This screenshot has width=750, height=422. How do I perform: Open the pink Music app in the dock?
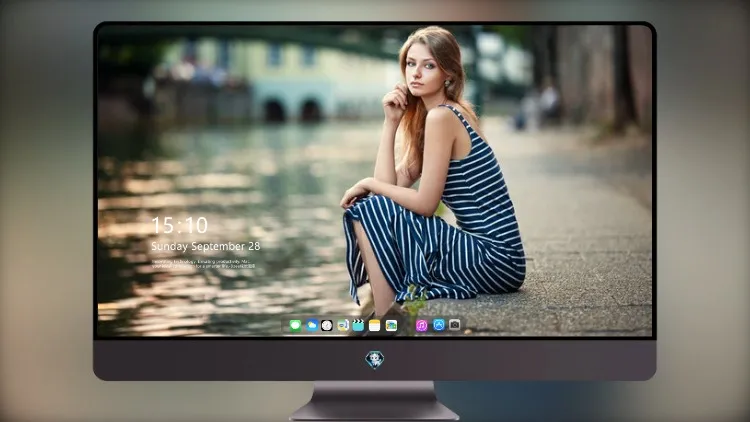(421, 325)
